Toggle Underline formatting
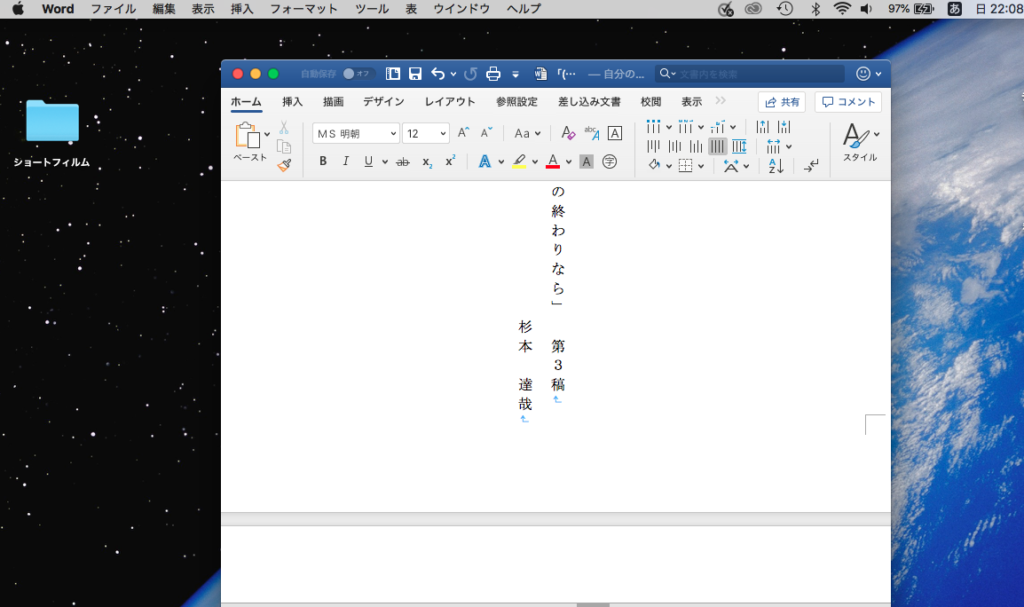The image size is (1024, 607). coord(368,161)
